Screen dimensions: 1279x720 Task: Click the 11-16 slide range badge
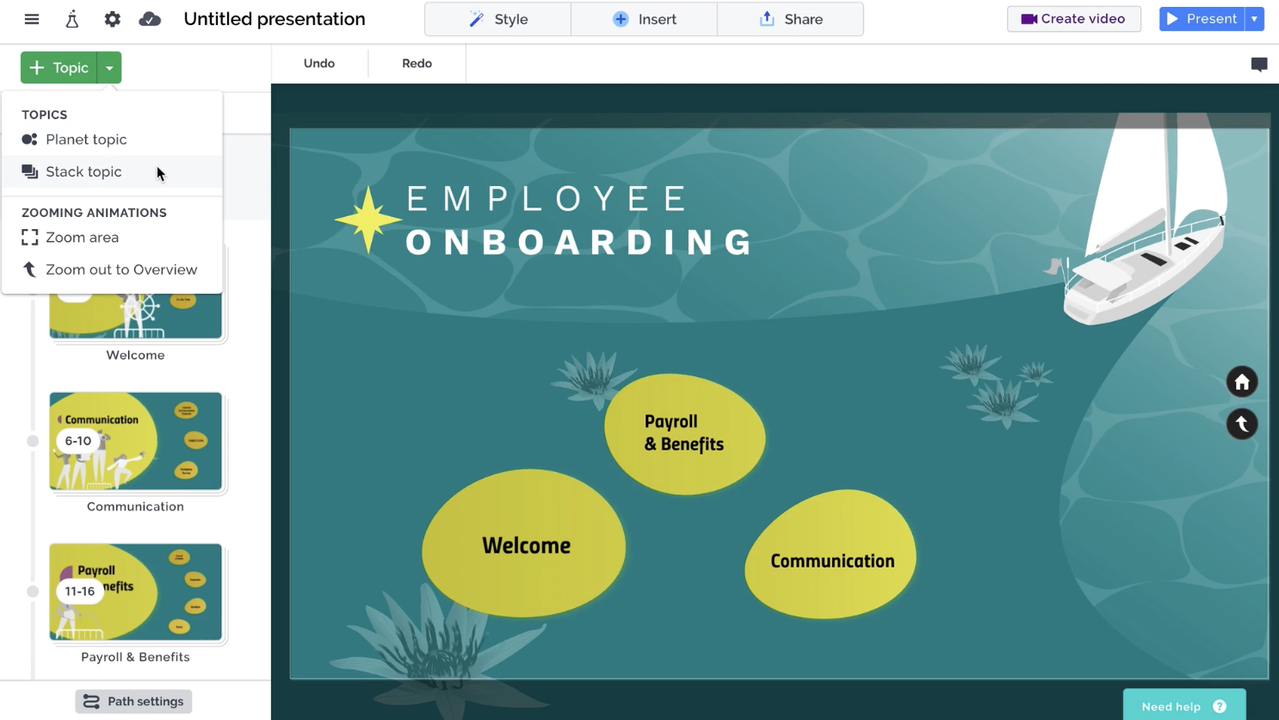pos(79,592)
